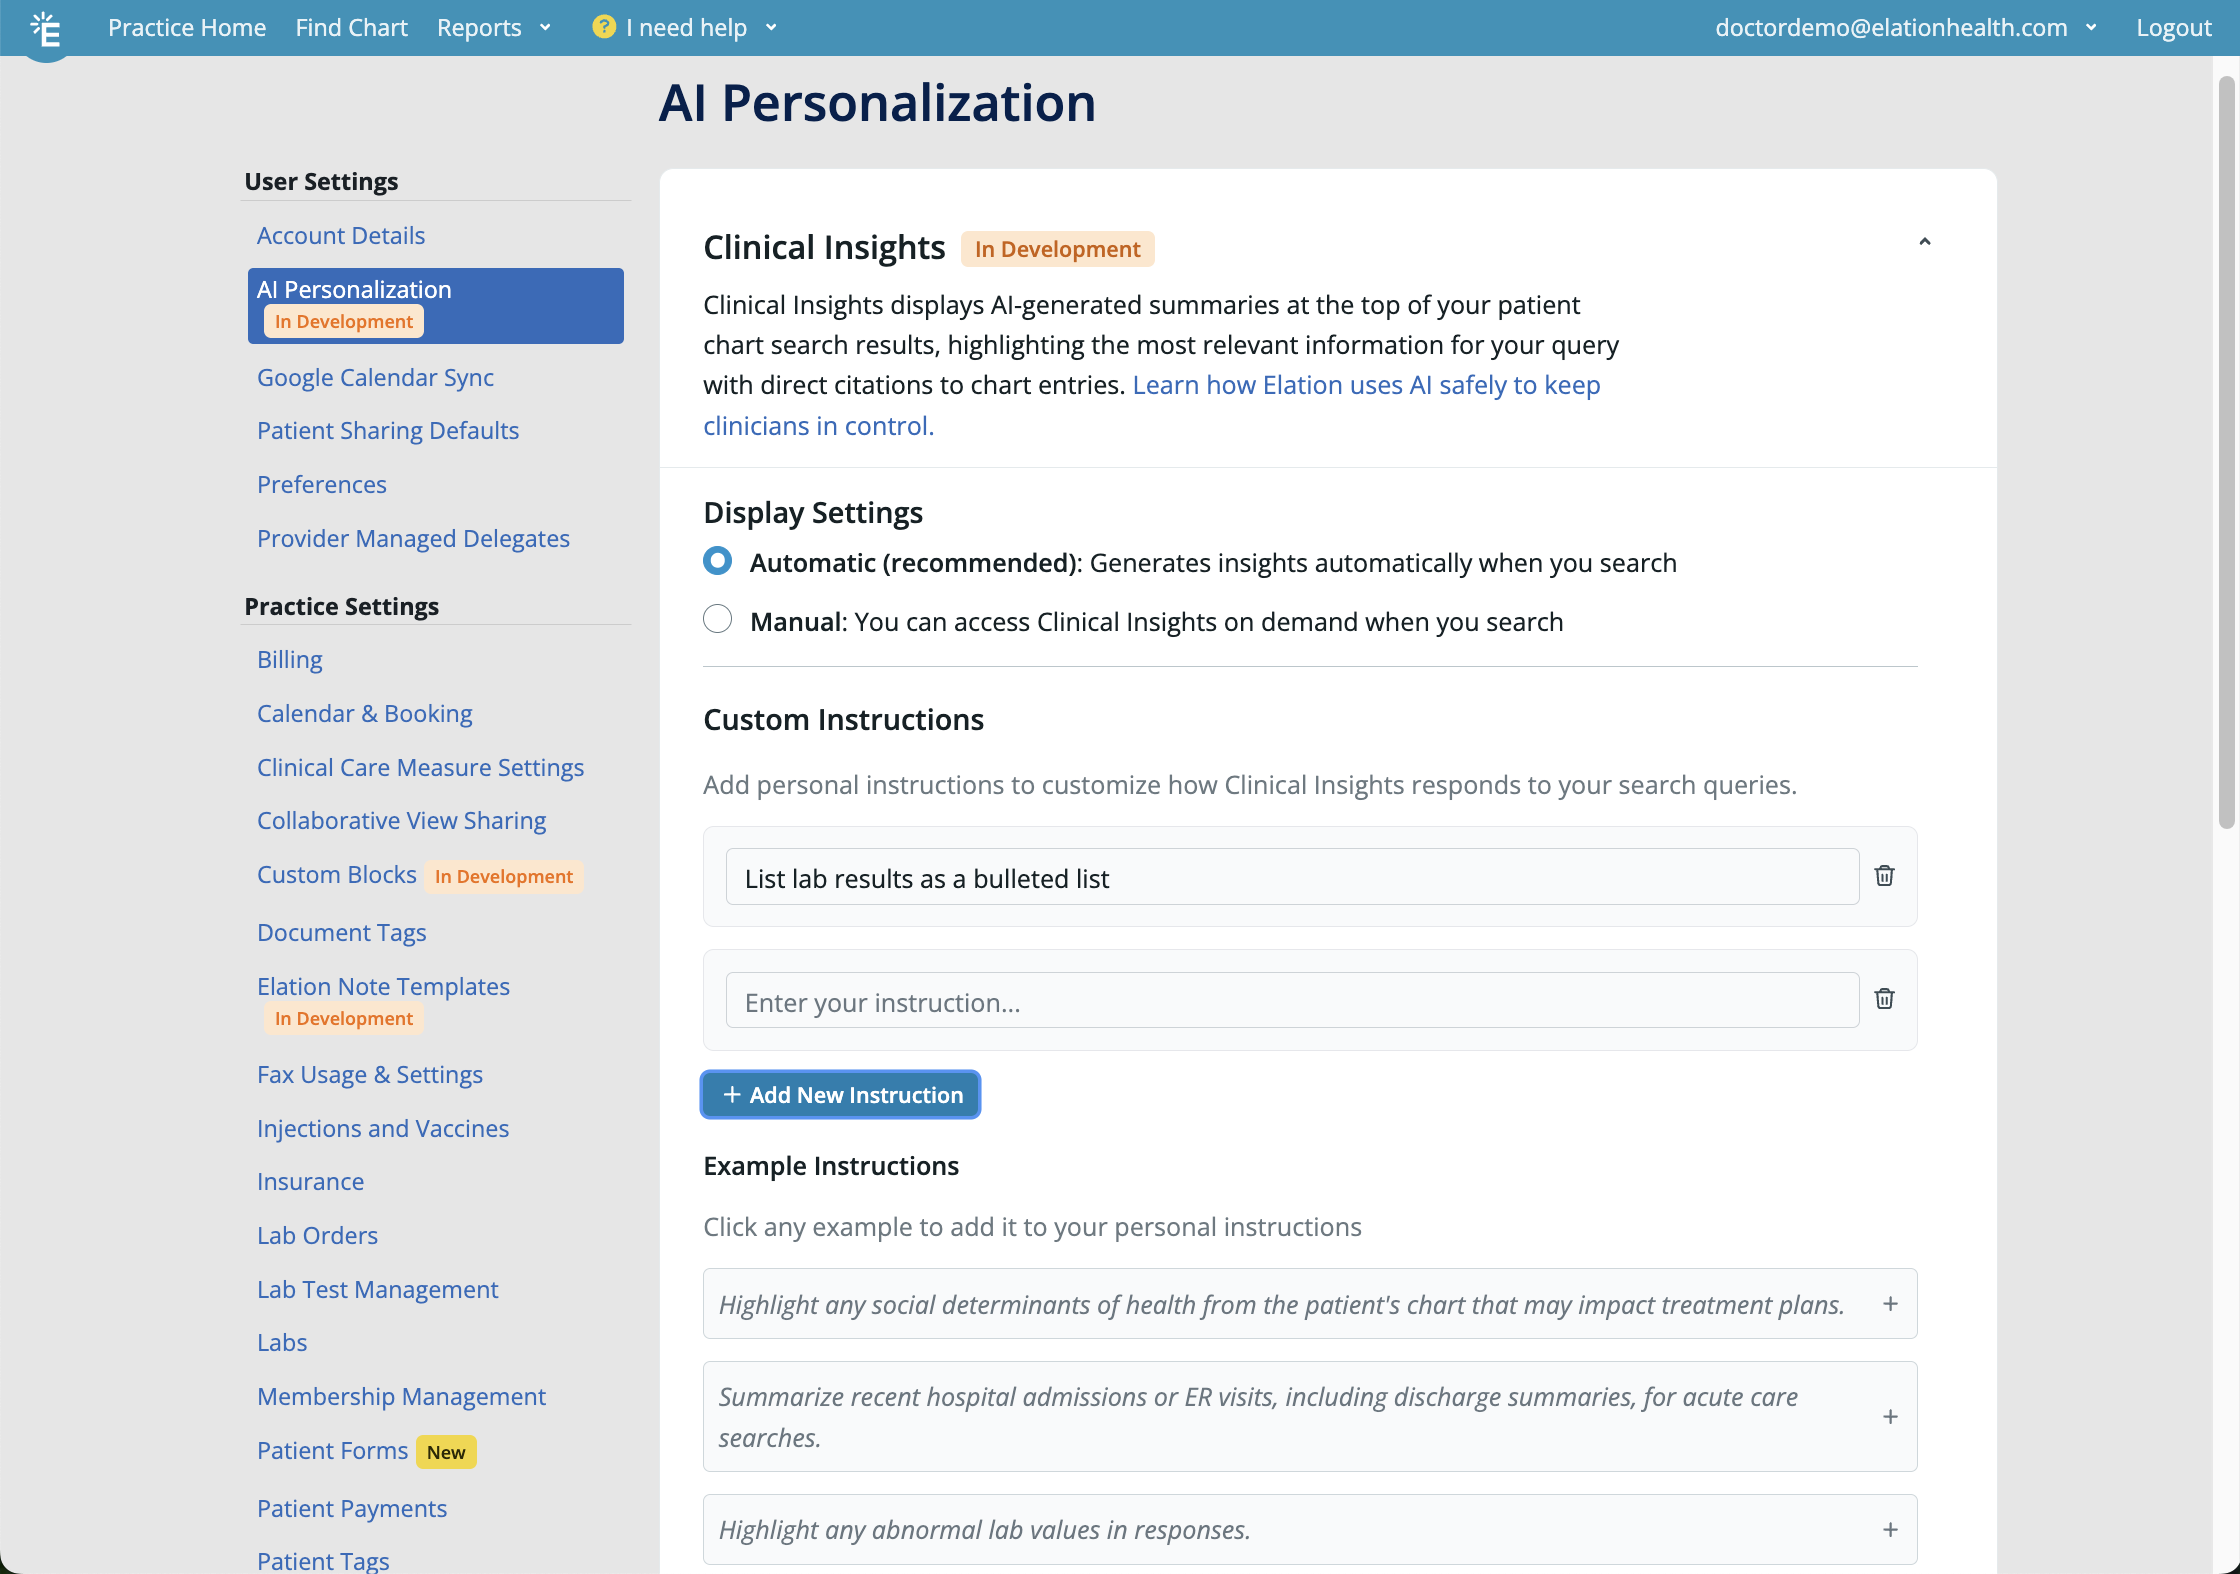Open the doctordemo account dropdown
The height and width of the screenshot is (1574, 2240).
(1904, 28)
